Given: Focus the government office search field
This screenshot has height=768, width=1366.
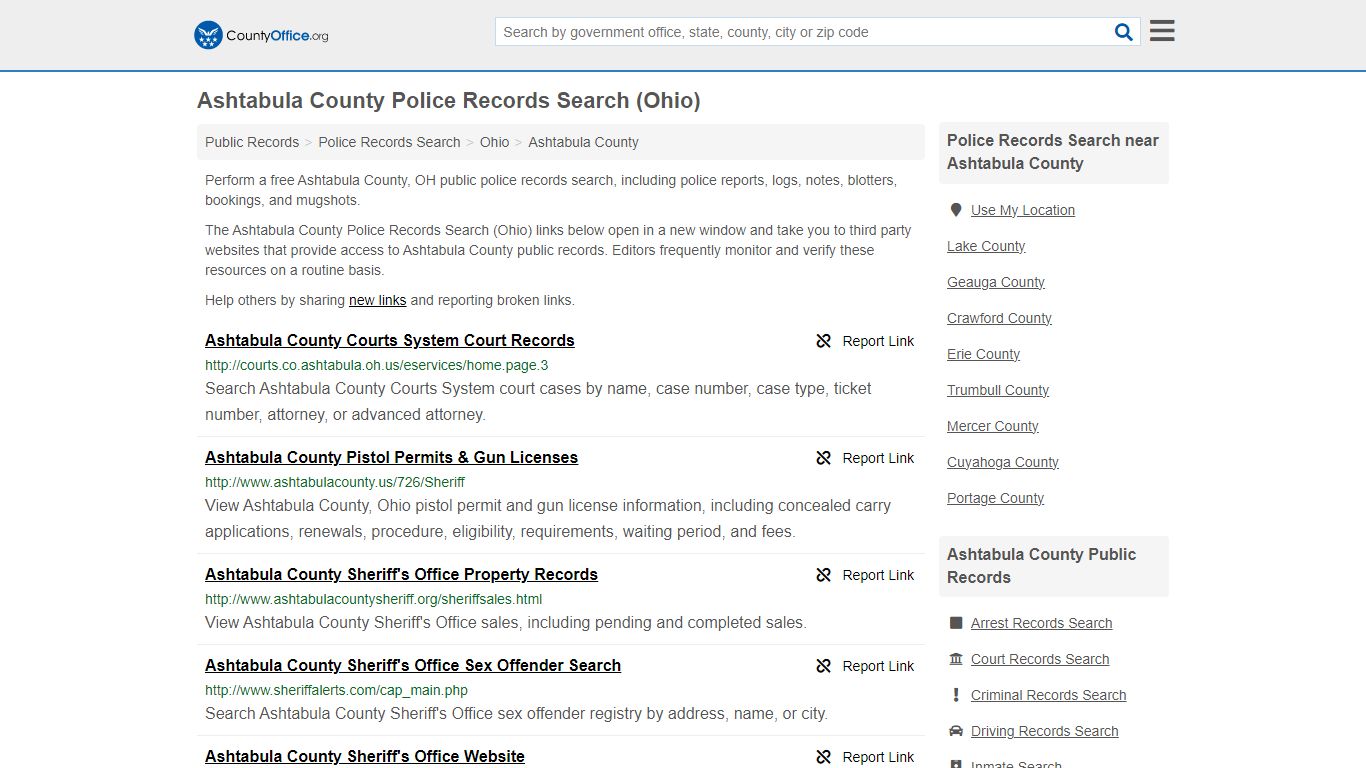Looking at the screenshot, I should pyautogui.click(x=803, y=32).
